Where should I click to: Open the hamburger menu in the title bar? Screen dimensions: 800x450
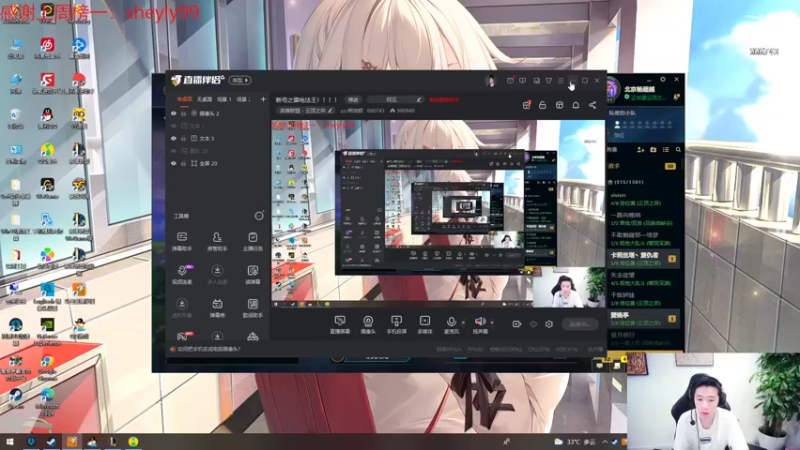pos(561,81)
